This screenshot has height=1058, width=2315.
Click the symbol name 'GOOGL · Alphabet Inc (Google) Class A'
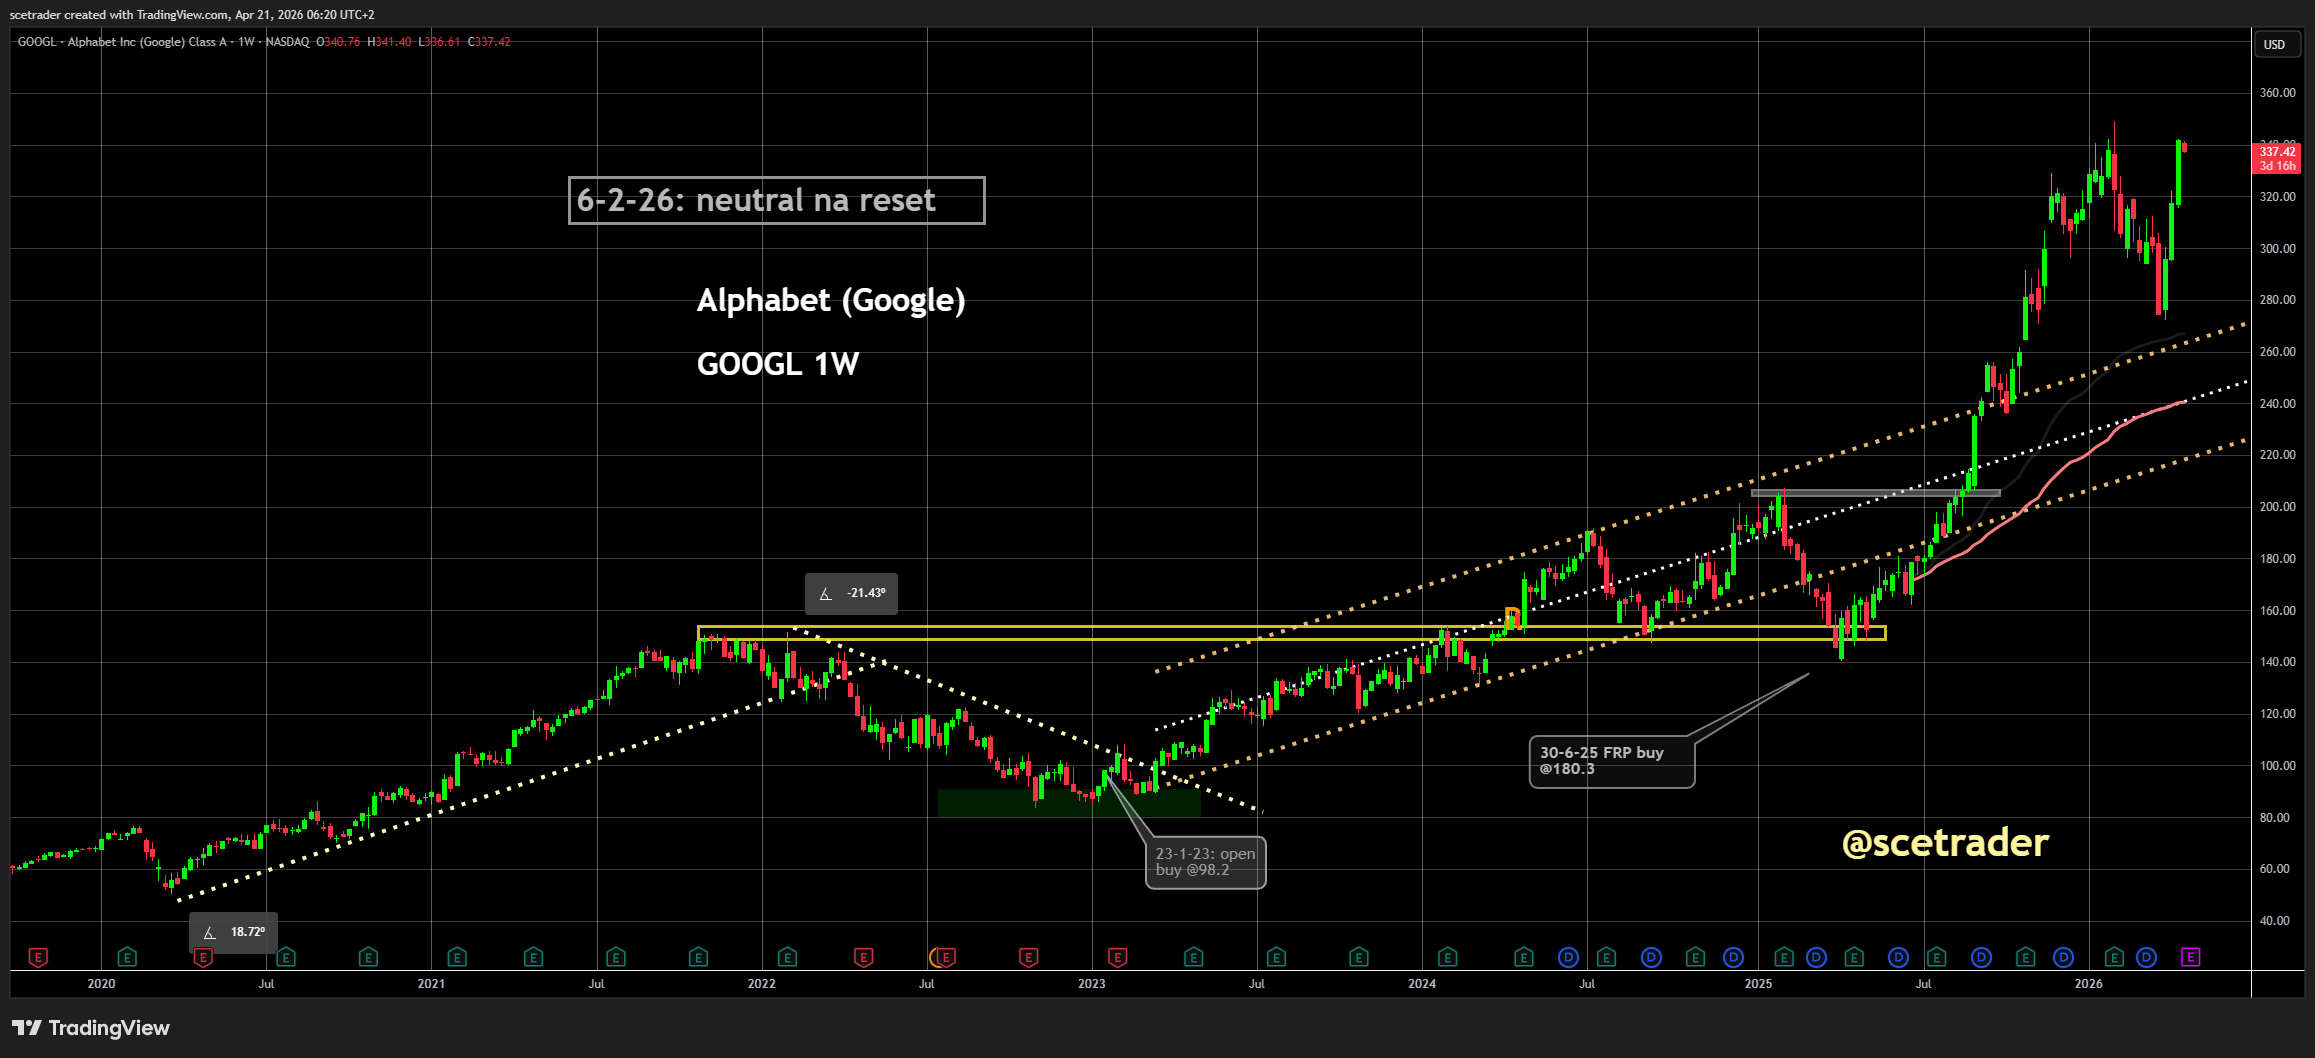(122, 42)
